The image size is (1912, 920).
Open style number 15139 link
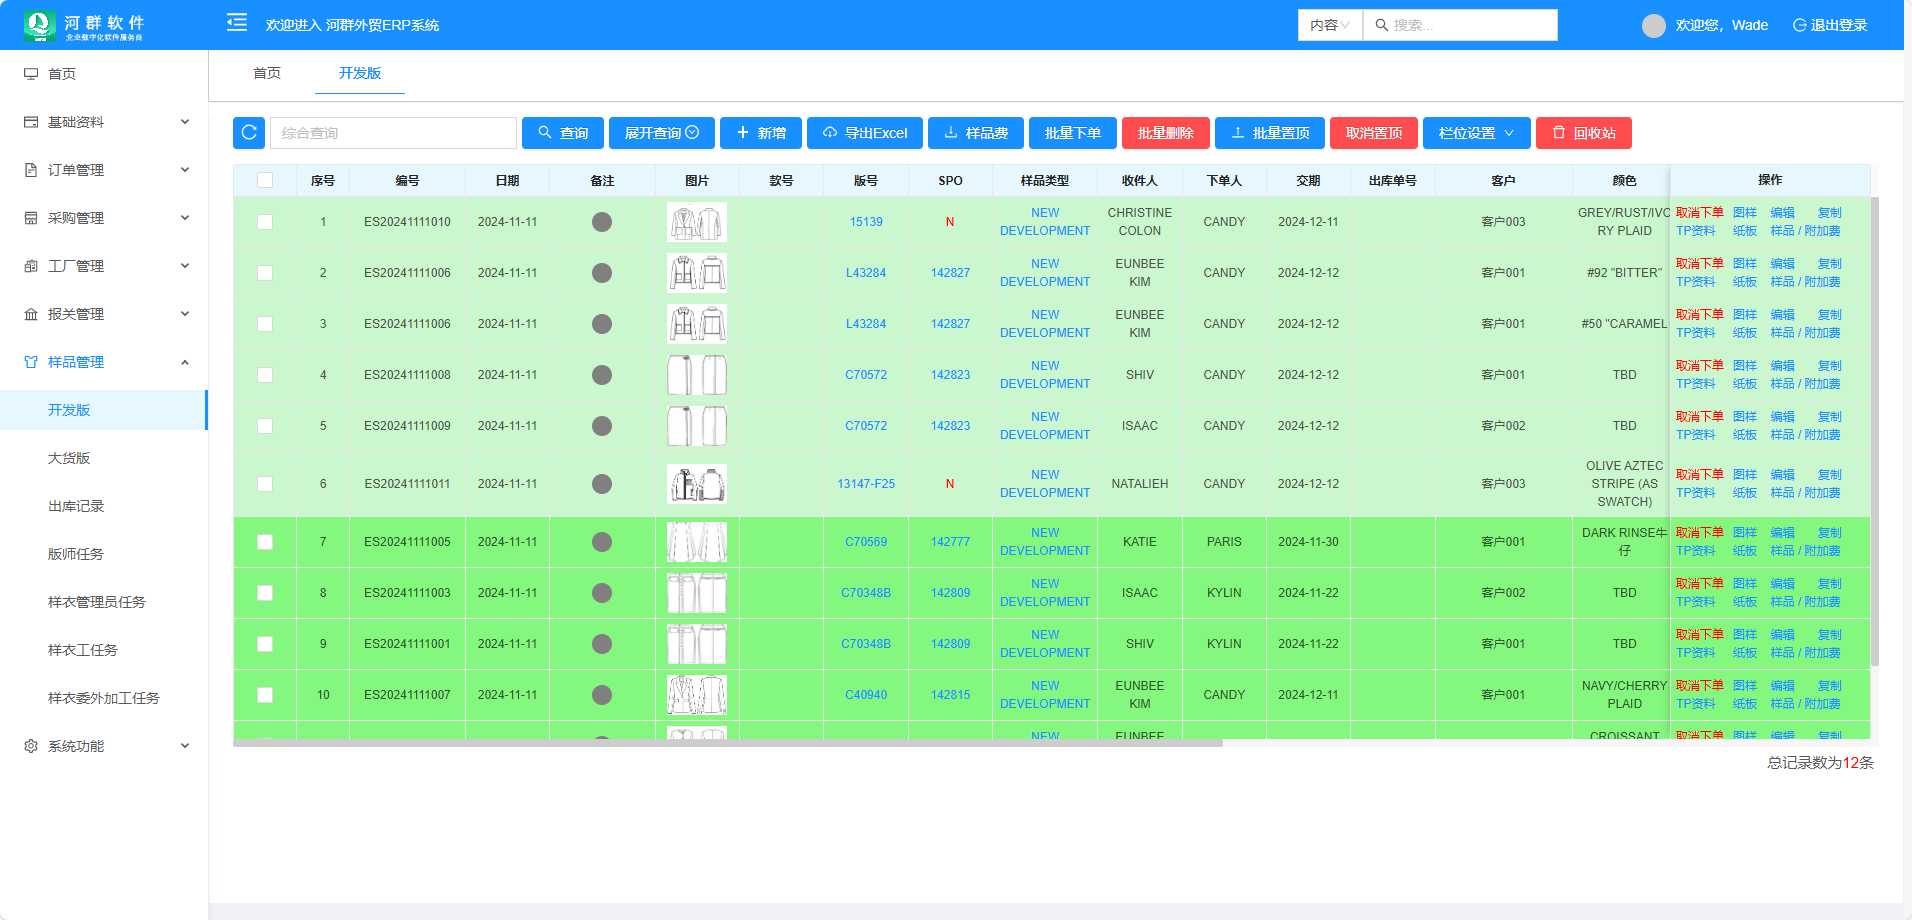tap(866, 222)
